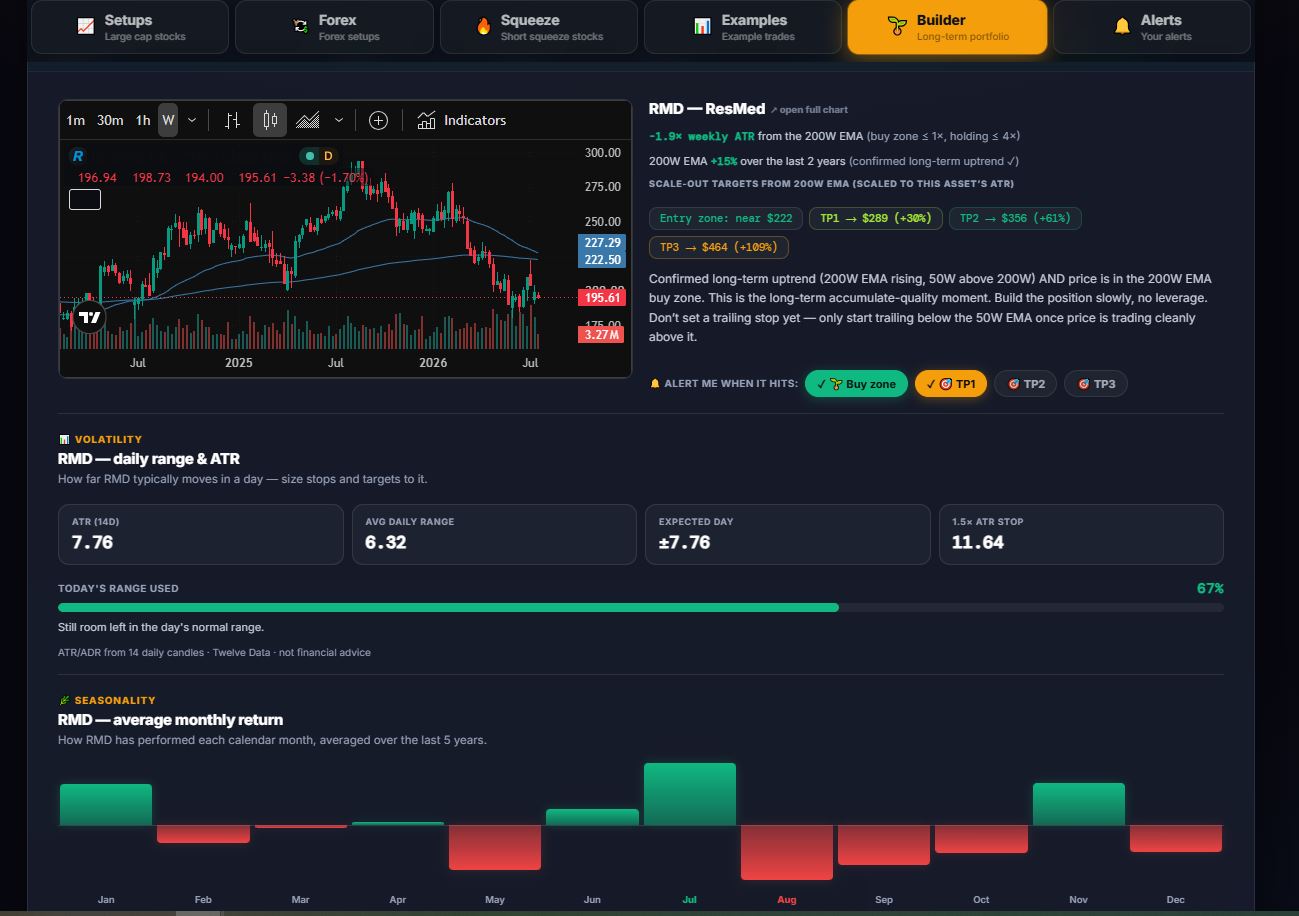Click the ResMed symbol logo in chart legend

[x=77, y=156]
